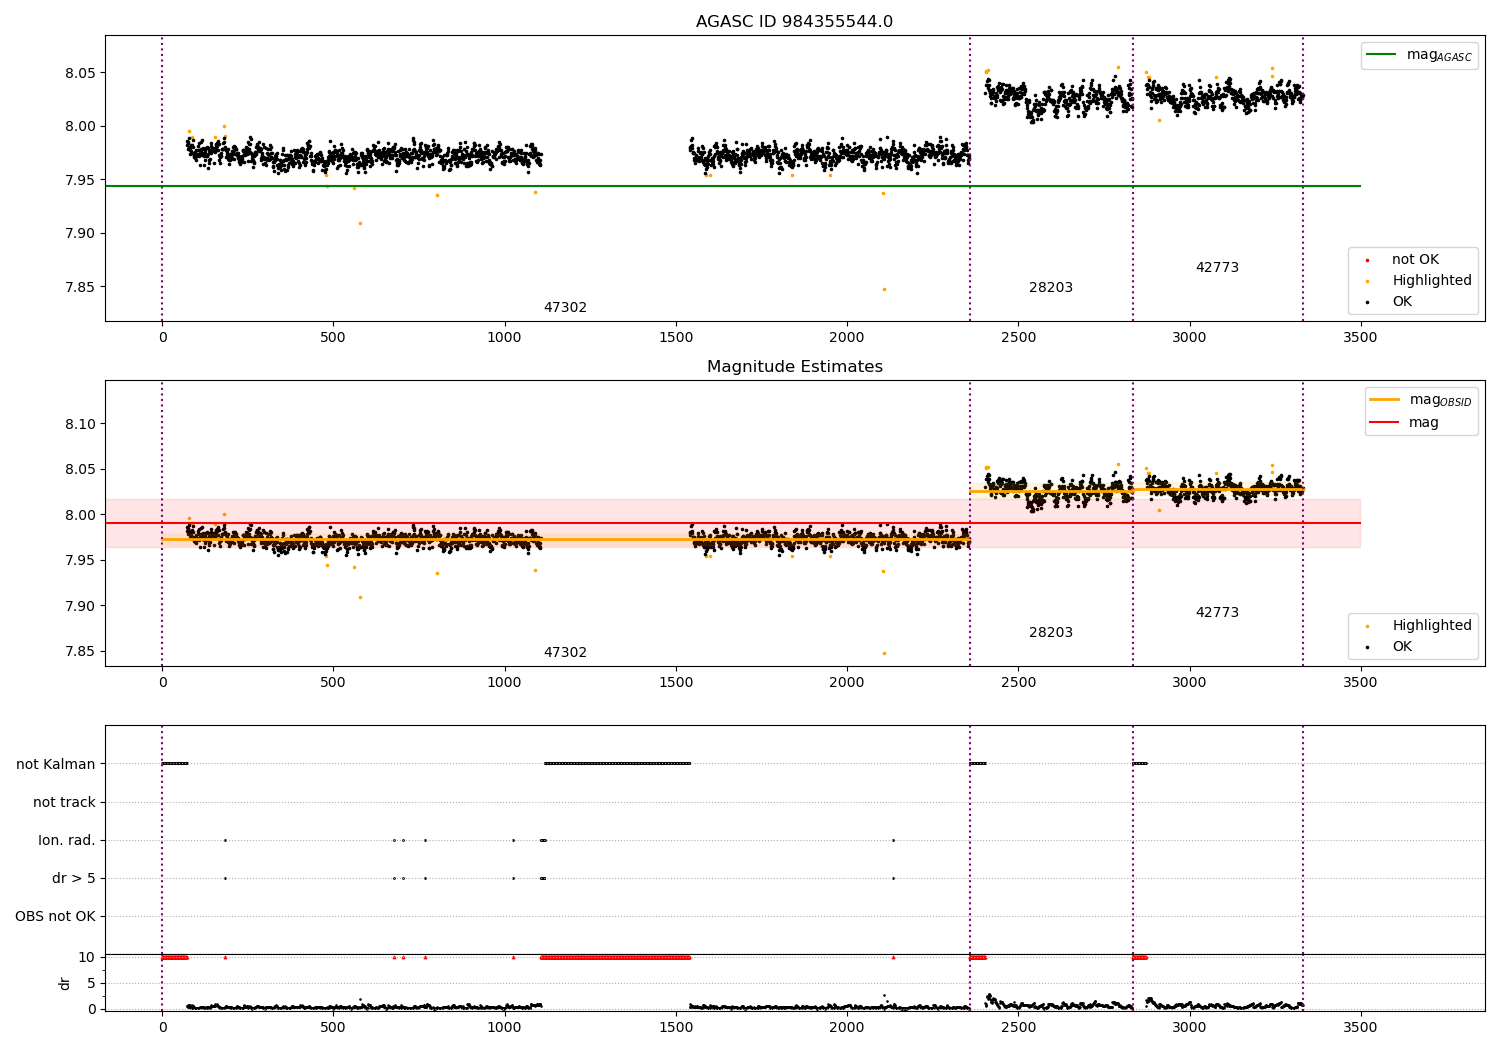Click the 47302 observation label in top plot
The image size is (1500, 1050).
point(565,308)
